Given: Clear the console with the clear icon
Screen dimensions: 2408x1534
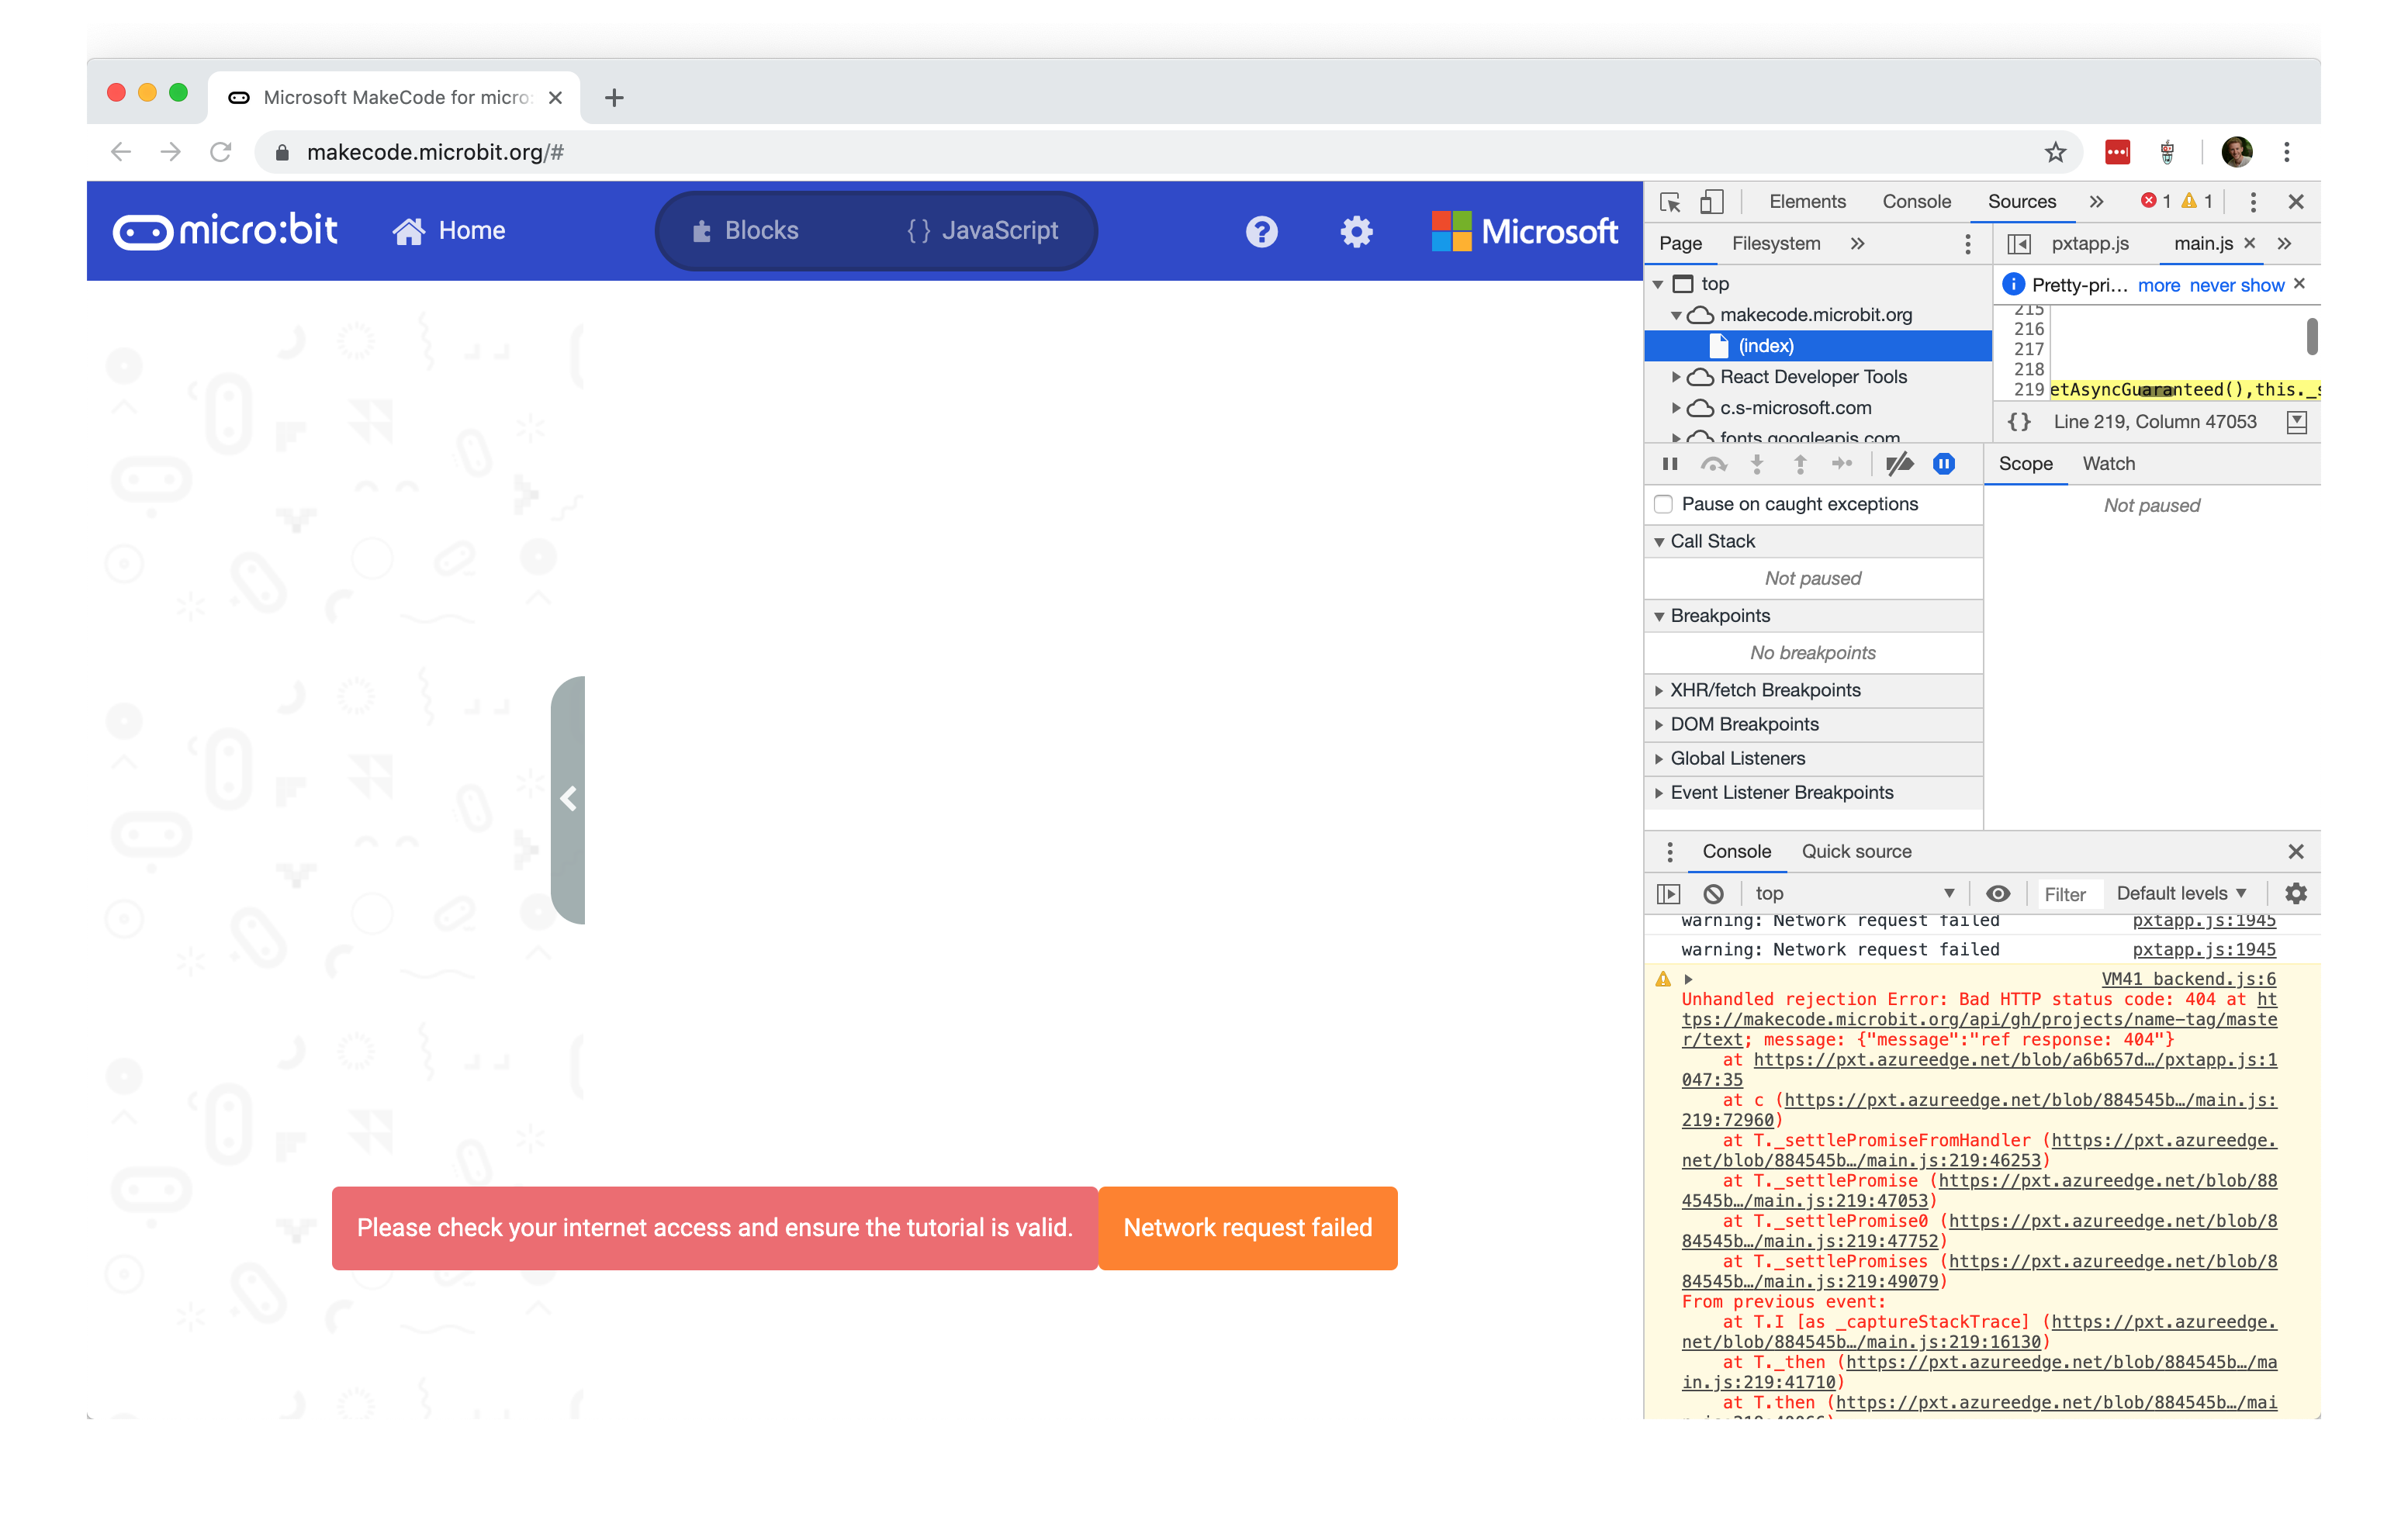Looking at the screenshot, I should pos(1714,893).
